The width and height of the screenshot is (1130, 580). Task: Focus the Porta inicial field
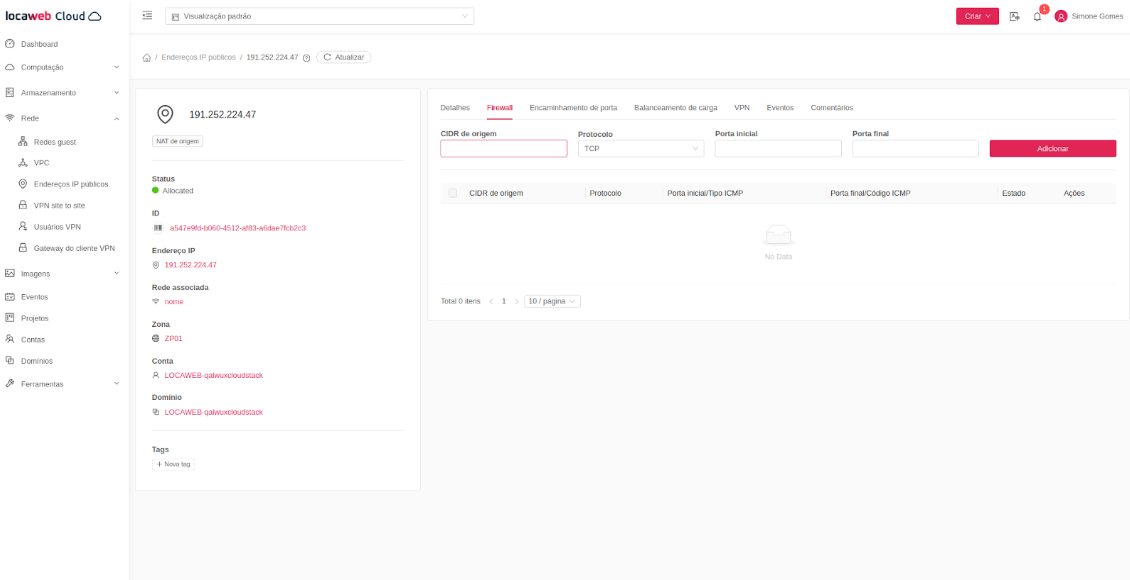(x=778, y=148)
